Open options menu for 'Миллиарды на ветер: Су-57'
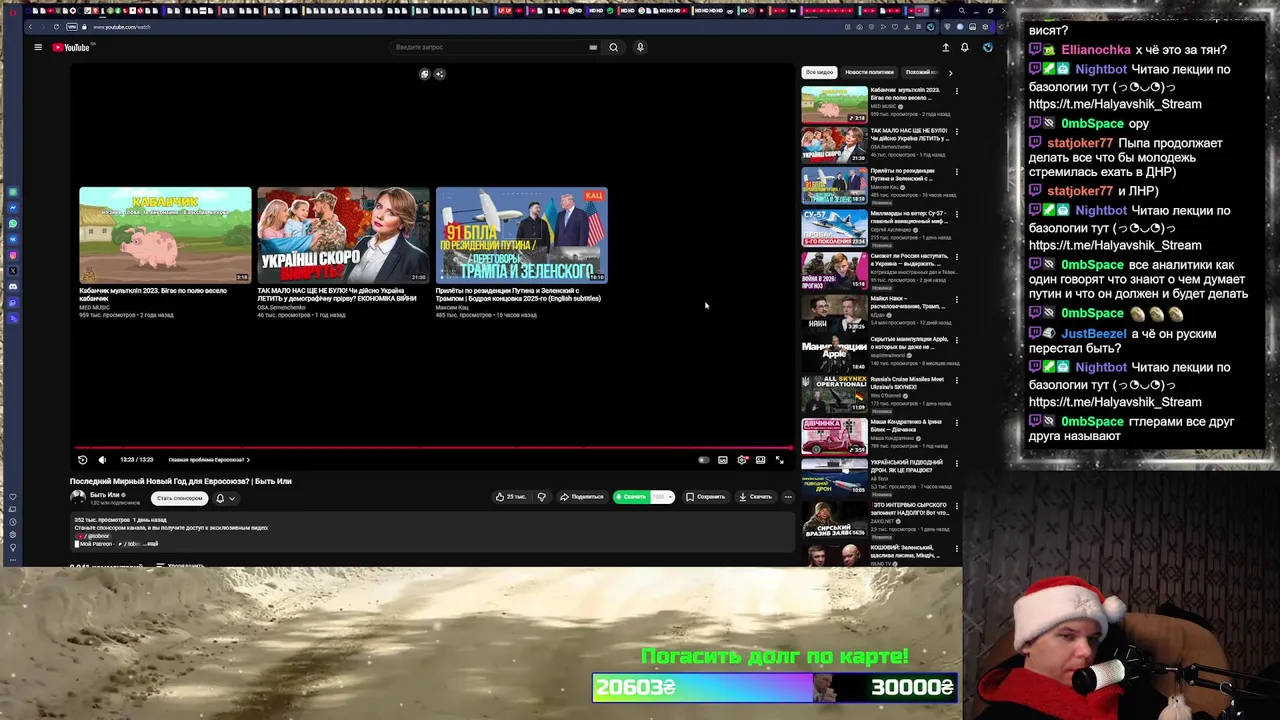Viewport: 1280px width, 720px height. 956,213
